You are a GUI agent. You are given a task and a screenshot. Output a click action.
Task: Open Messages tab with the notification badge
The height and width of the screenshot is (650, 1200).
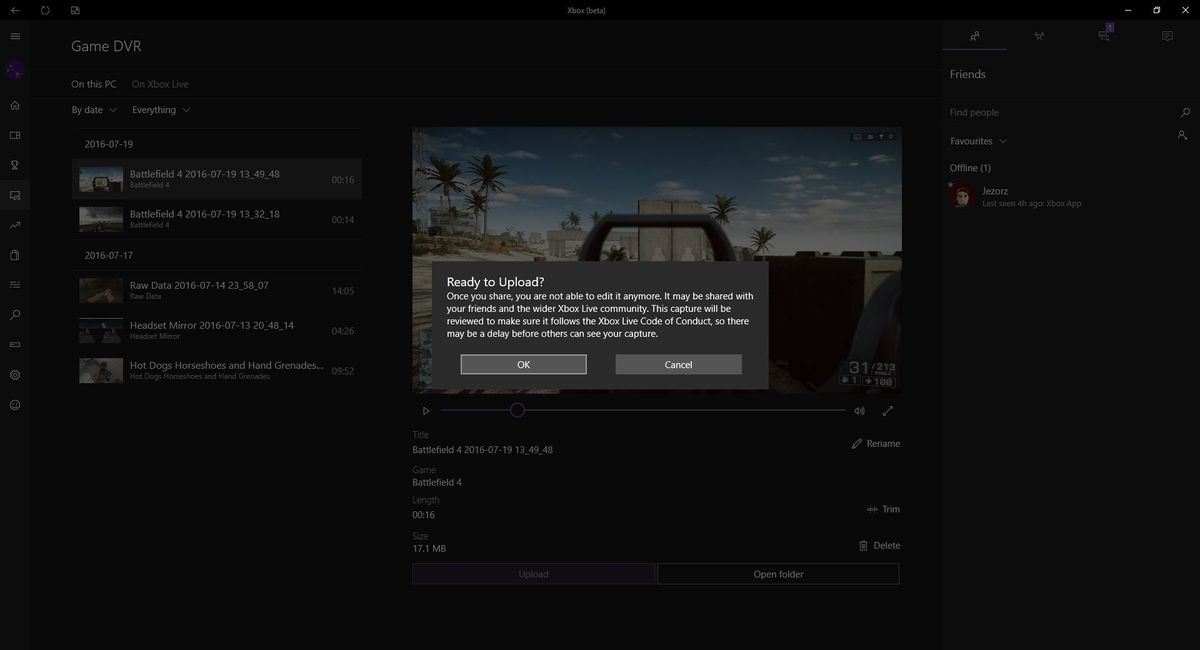(1103, 35)
